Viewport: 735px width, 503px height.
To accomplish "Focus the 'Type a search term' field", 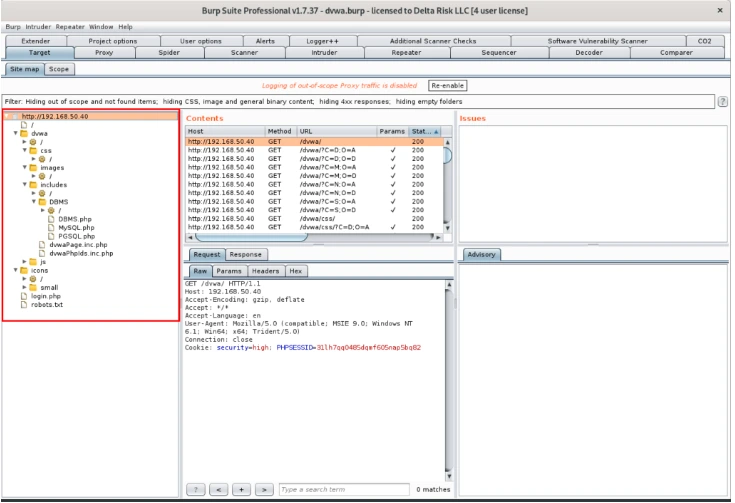I will point(344,490).
